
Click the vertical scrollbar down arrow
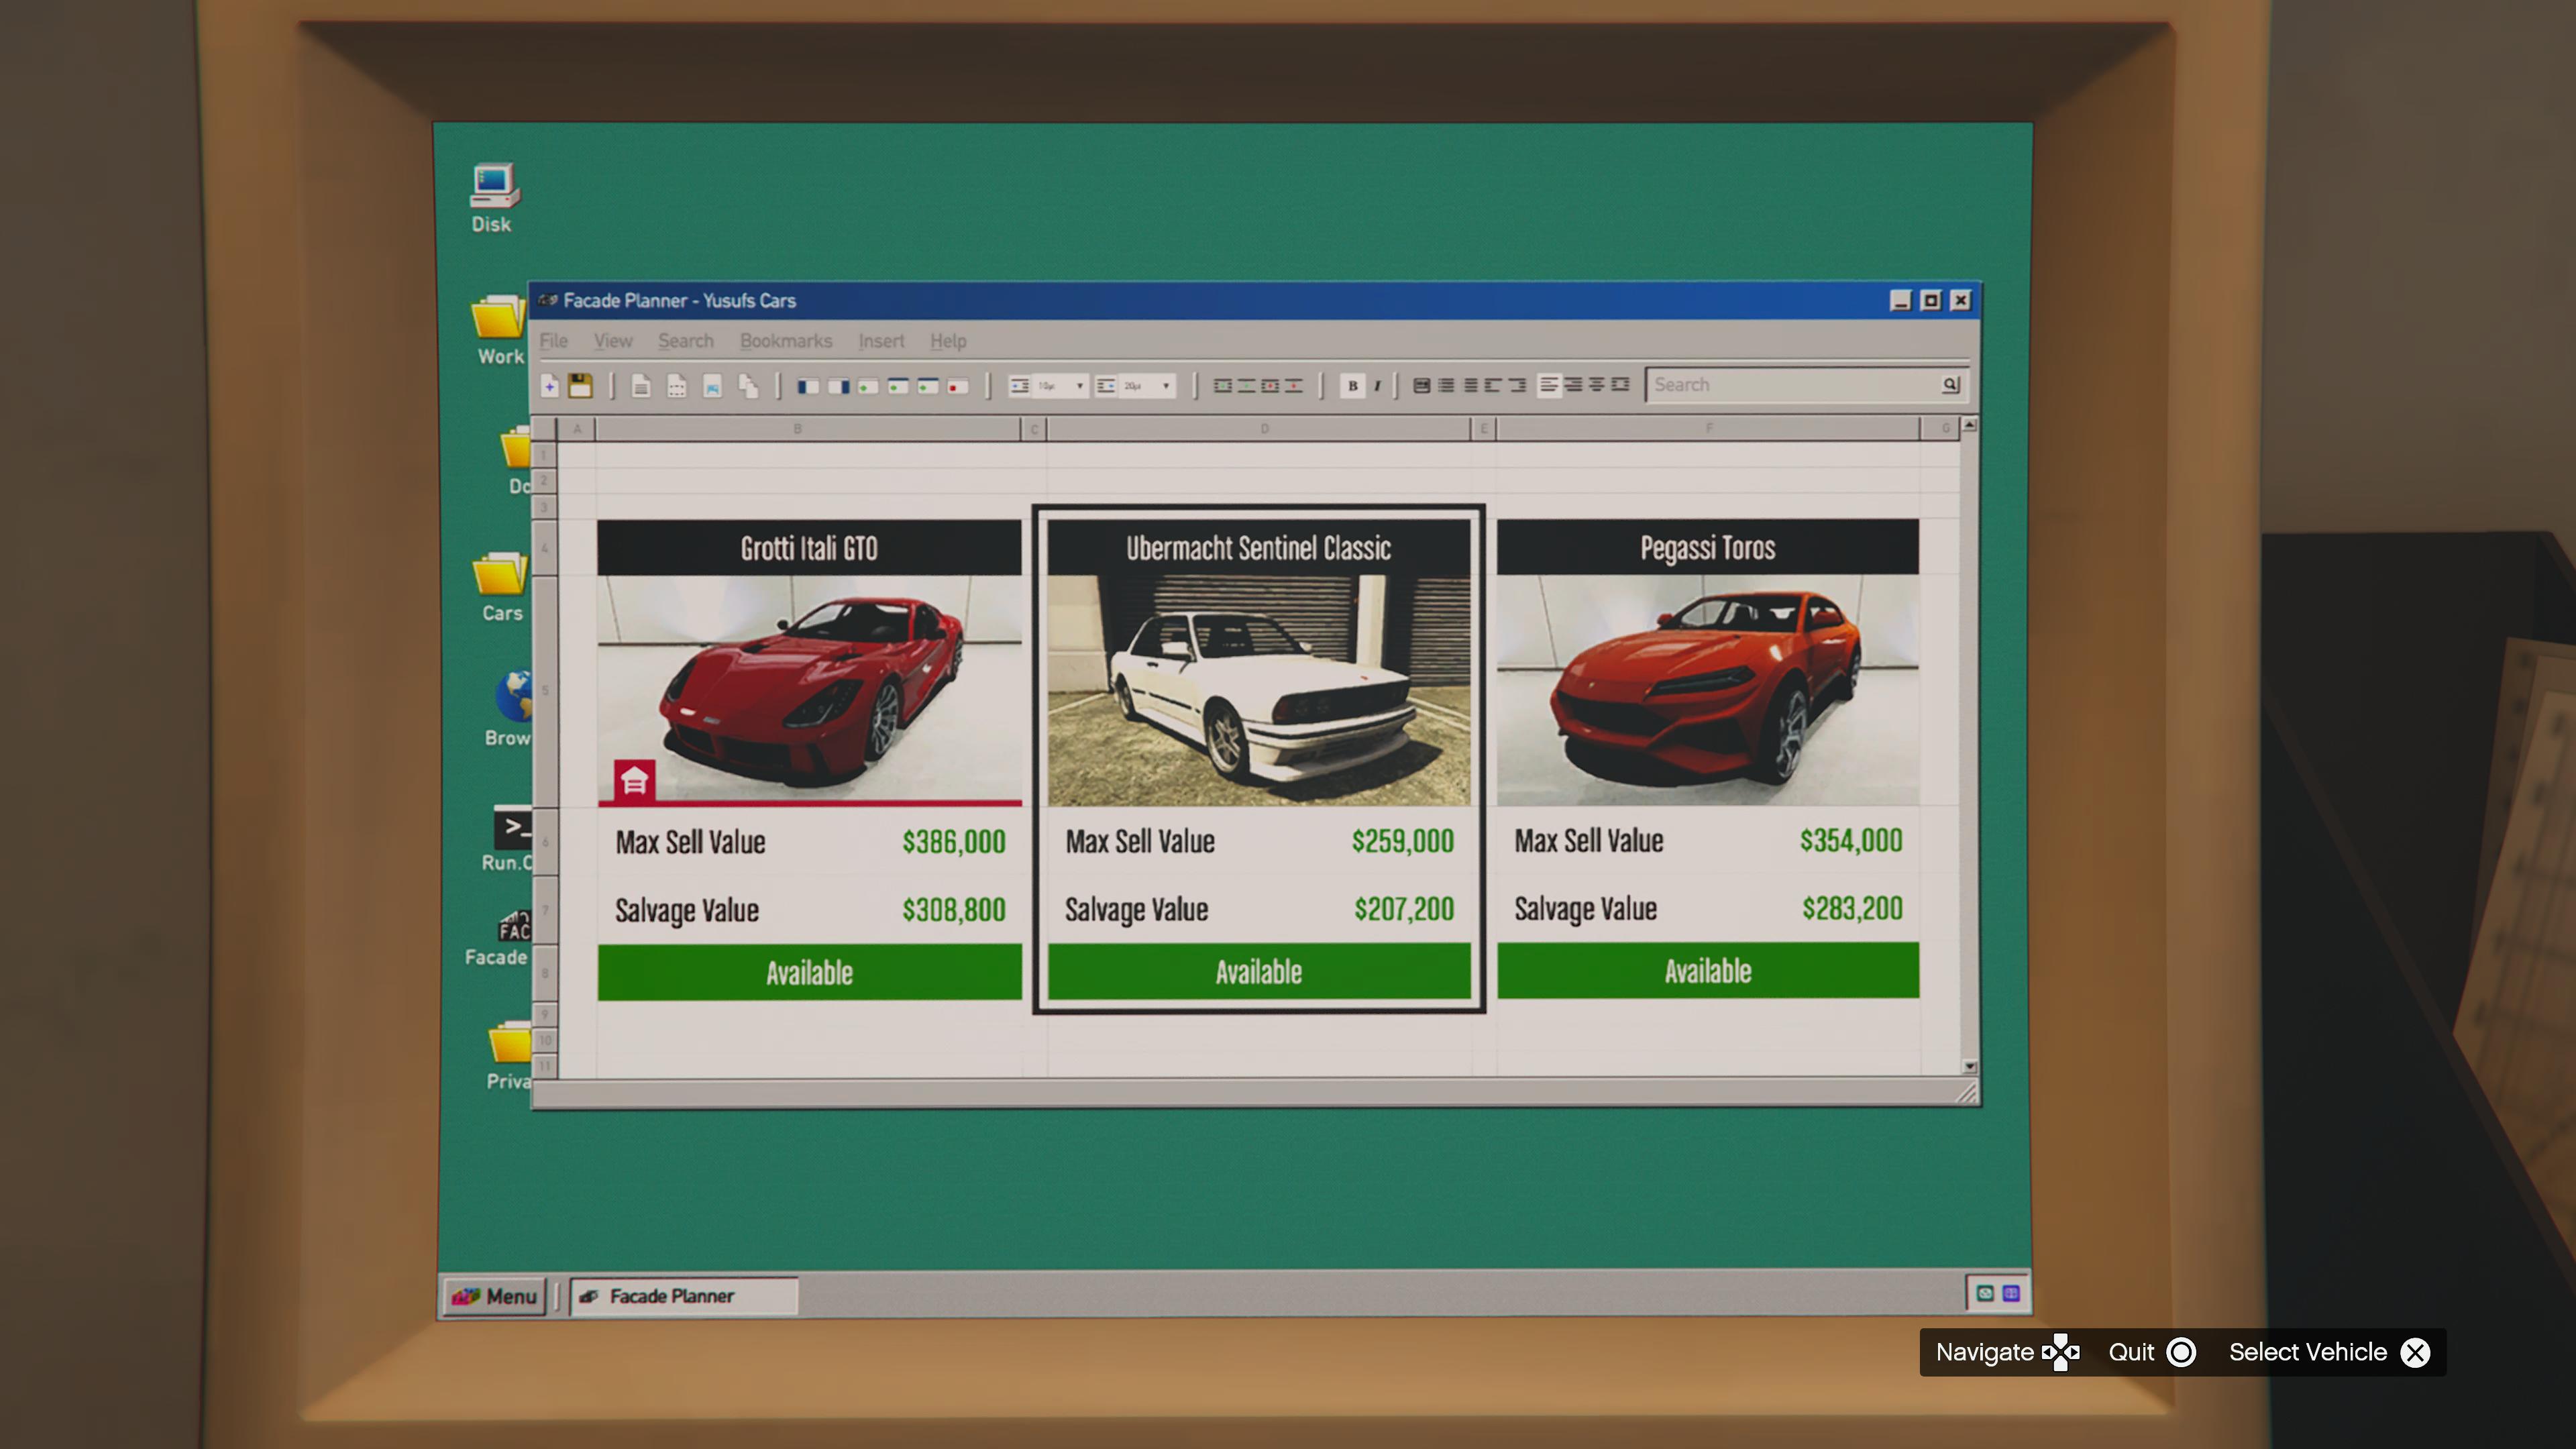coord(1969,1066)
